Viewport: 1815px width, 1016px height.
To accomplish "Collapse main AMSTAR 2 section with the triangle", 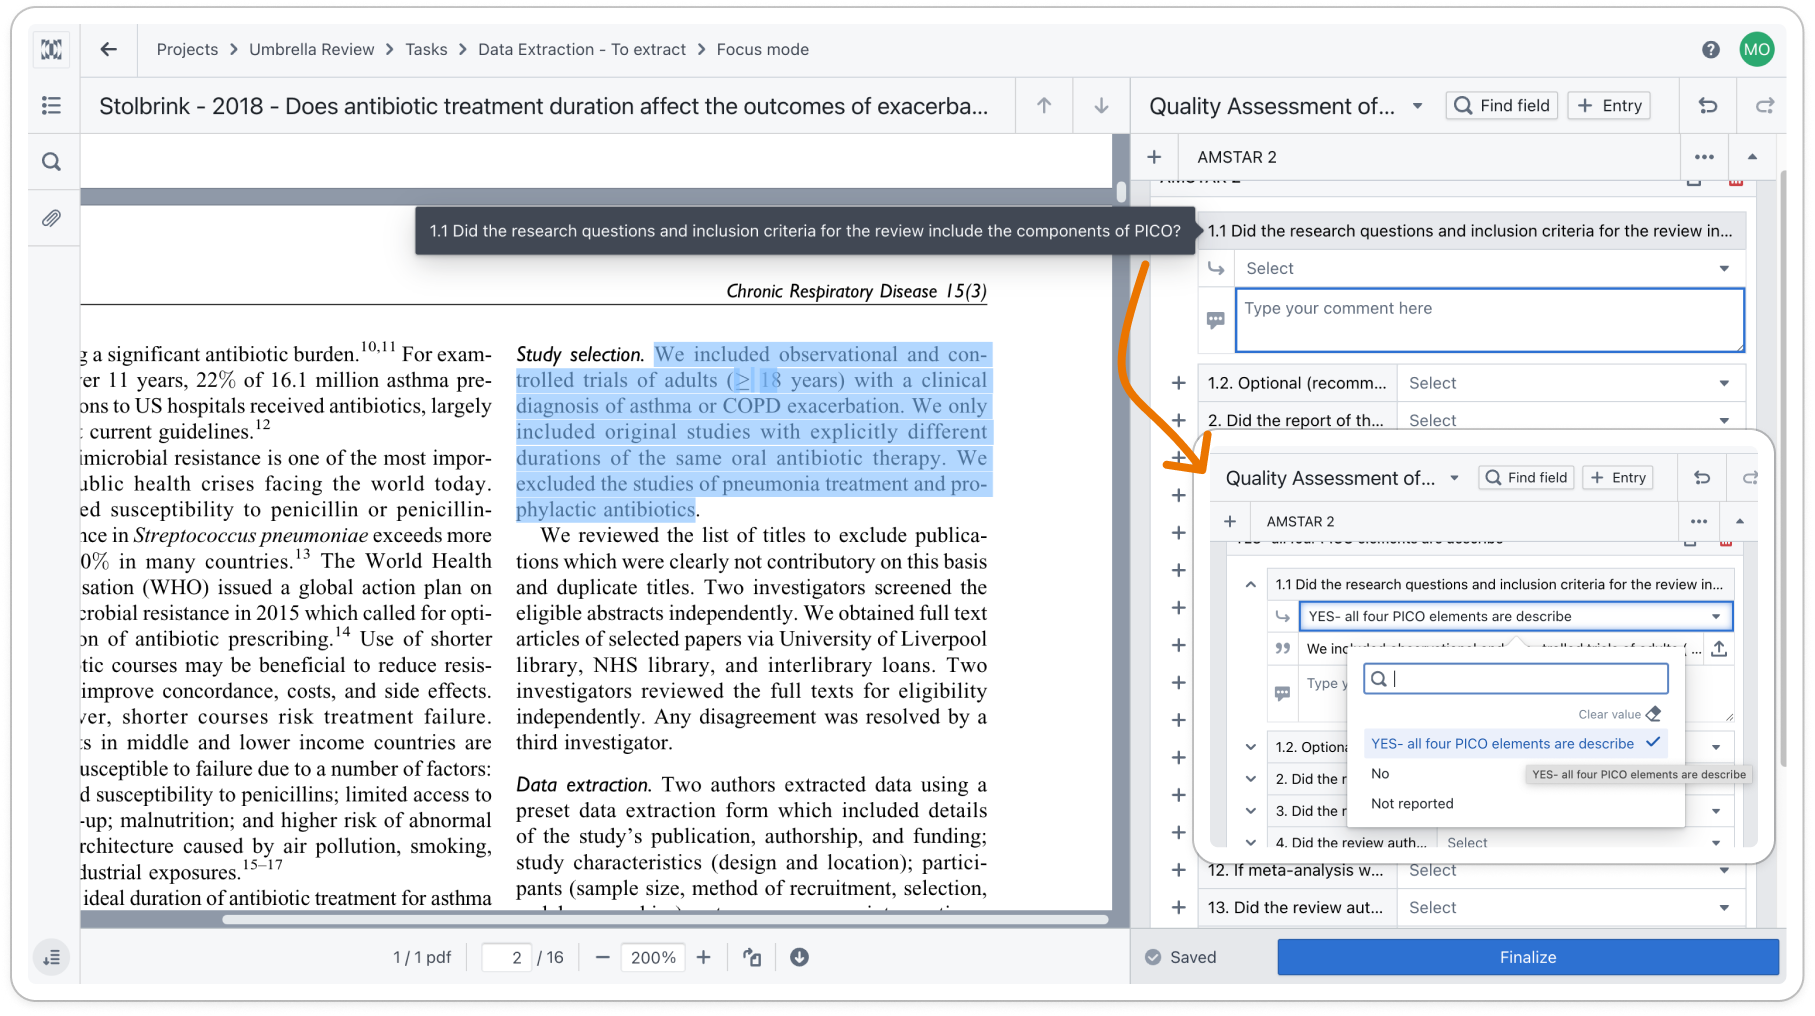I will coord(1752,157).
